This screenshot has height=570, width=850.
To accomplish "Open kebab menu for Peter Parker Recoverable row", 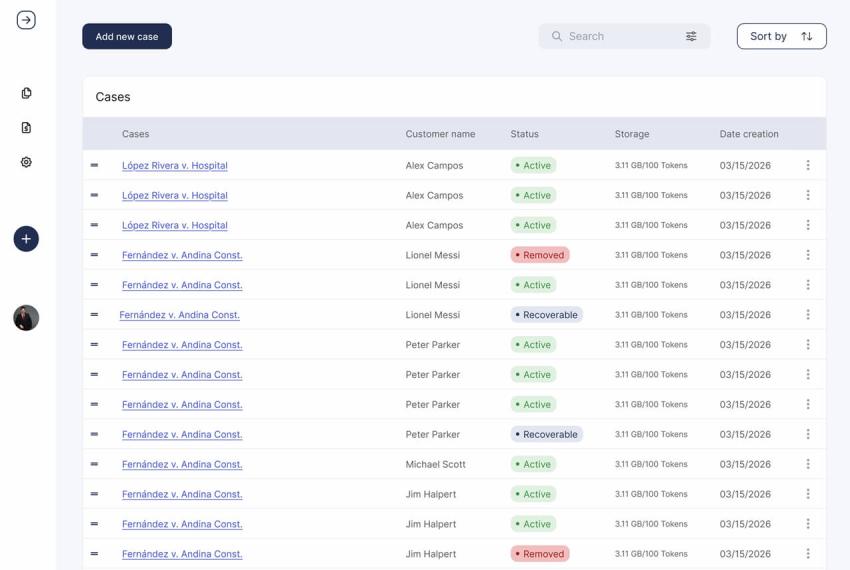I will [x=808, y=434].
